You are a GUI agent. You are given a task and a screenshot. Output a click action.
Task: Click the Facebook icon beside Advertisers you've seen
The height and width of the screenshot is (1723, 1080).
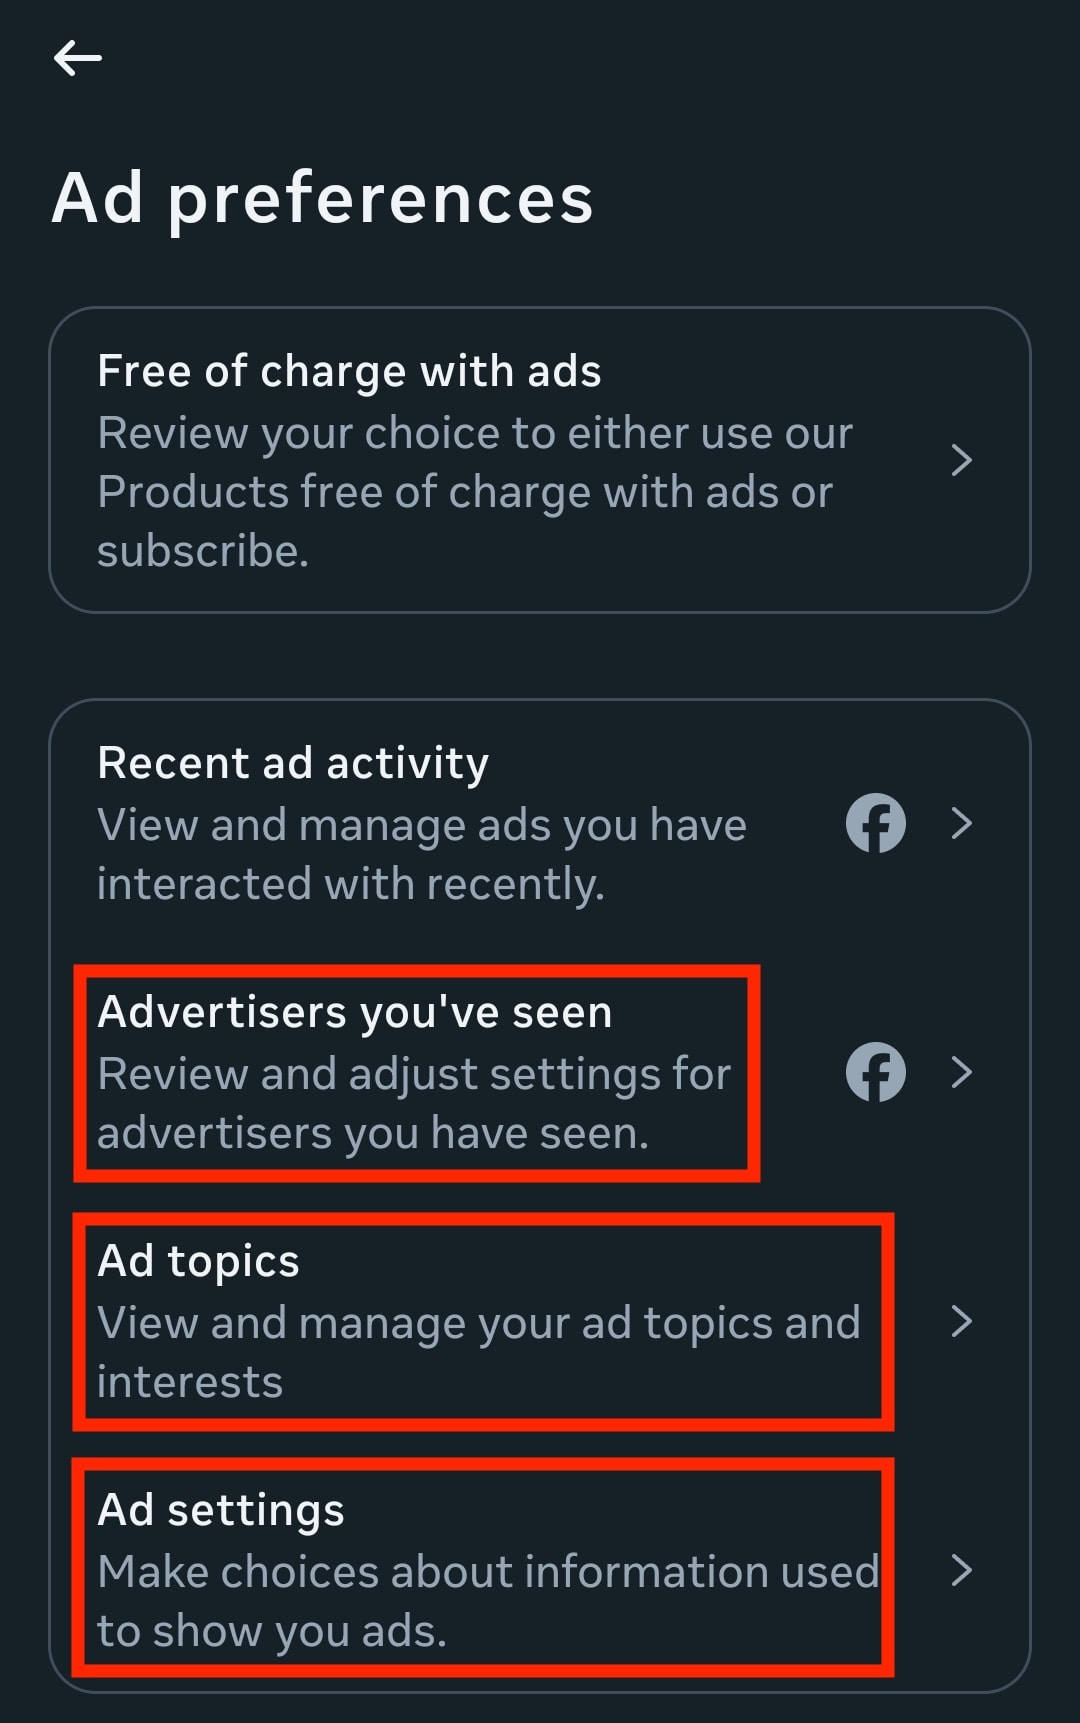[875, 1072]
